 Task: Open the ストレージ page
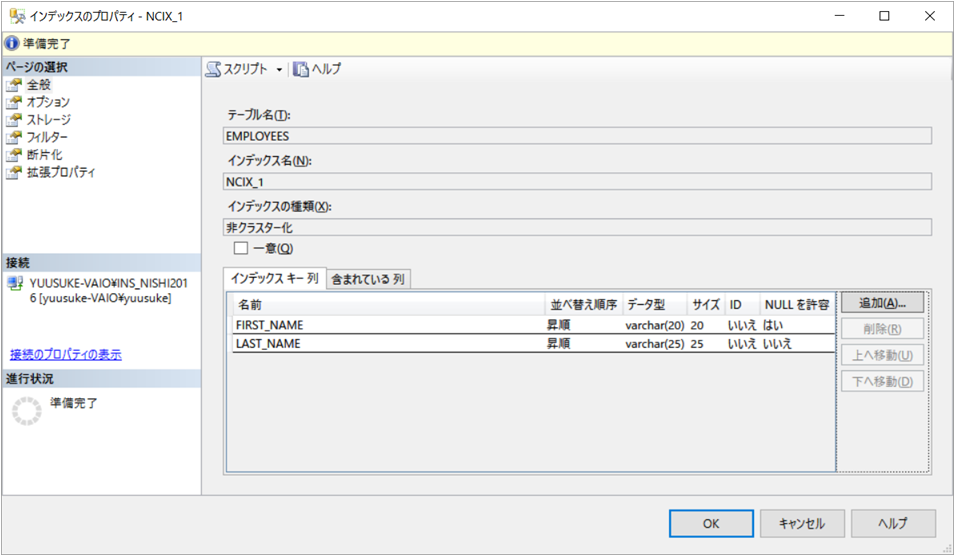tap(49, 120)
